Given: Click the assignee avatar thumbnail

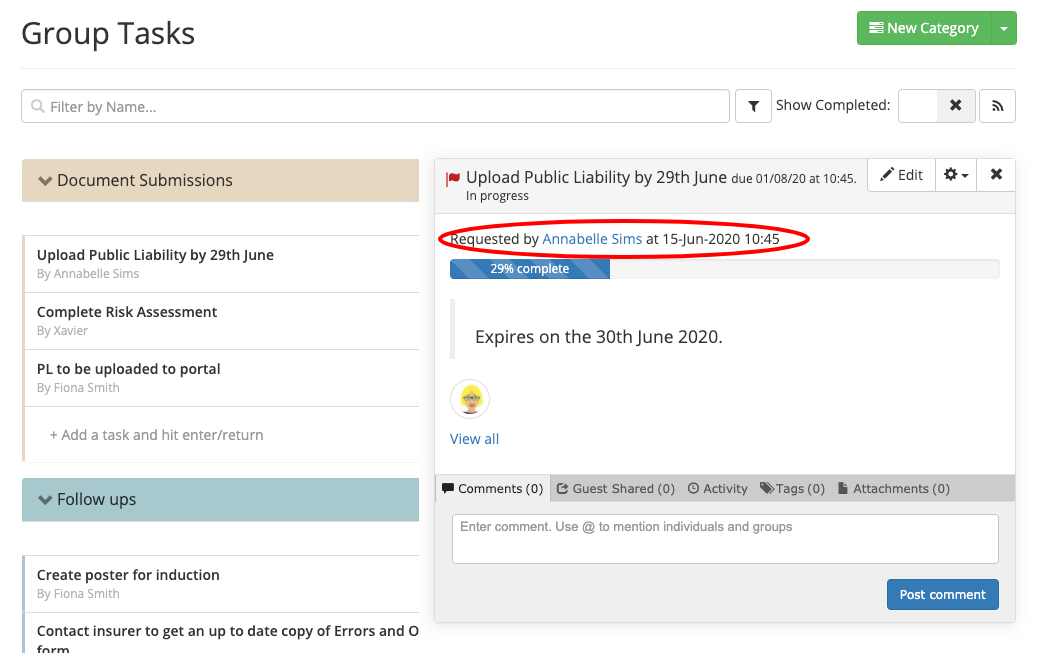Looking at the screenshot, I should [x=470, y=399].
